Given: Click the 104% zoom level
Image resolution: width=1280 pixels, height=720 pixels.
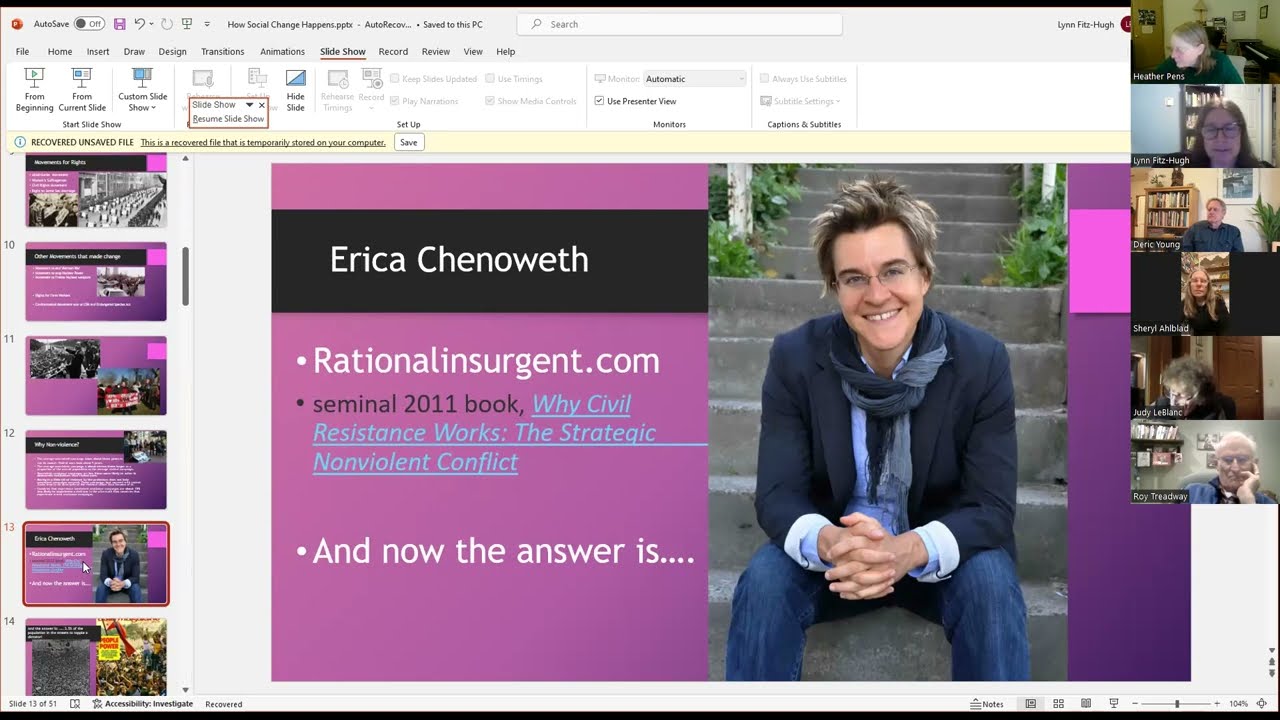Looking at the screenshot, I should (1238, 704).
